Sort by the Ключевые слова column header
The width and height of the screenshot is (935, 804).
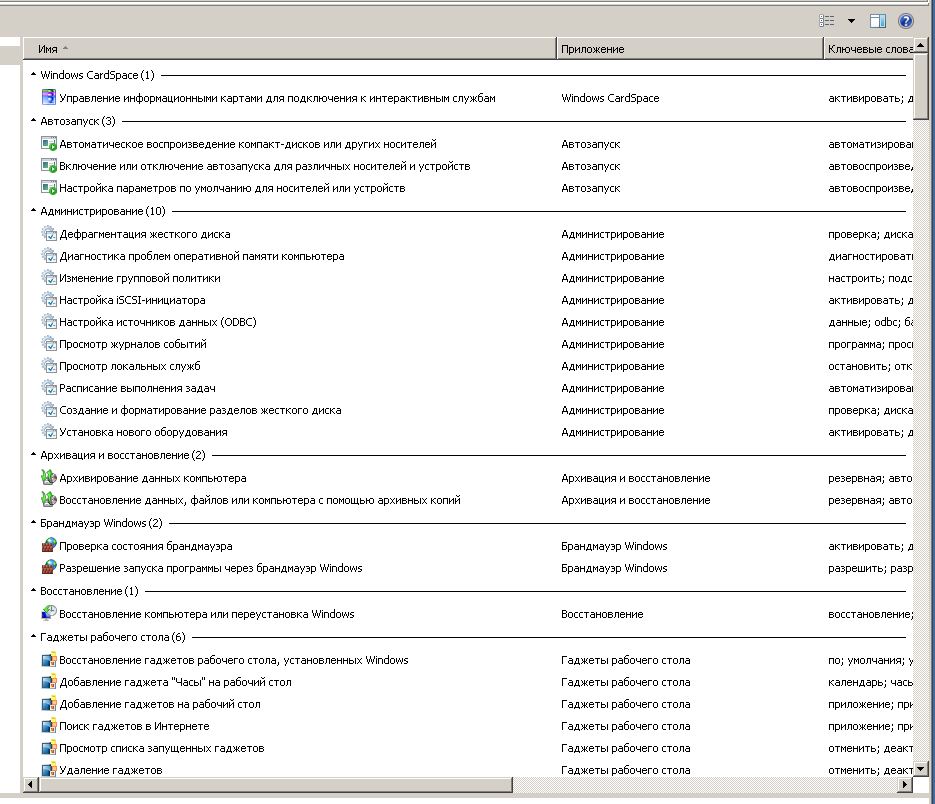coord(869,49)
